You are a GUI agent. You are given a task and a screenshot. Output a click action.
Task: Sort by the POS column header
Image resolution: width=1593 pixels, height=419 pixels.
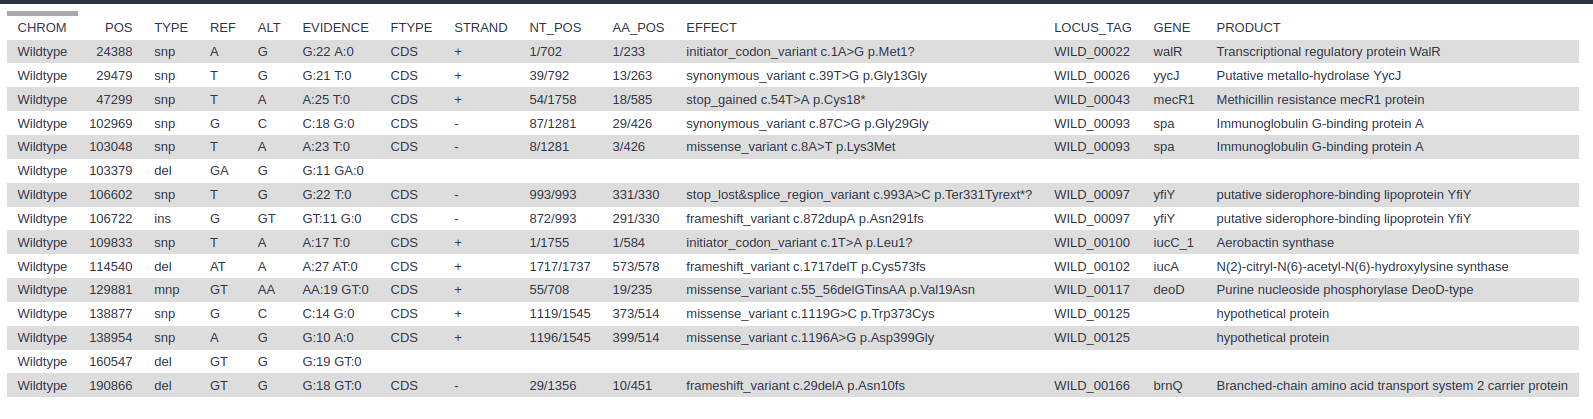point(118,28)
